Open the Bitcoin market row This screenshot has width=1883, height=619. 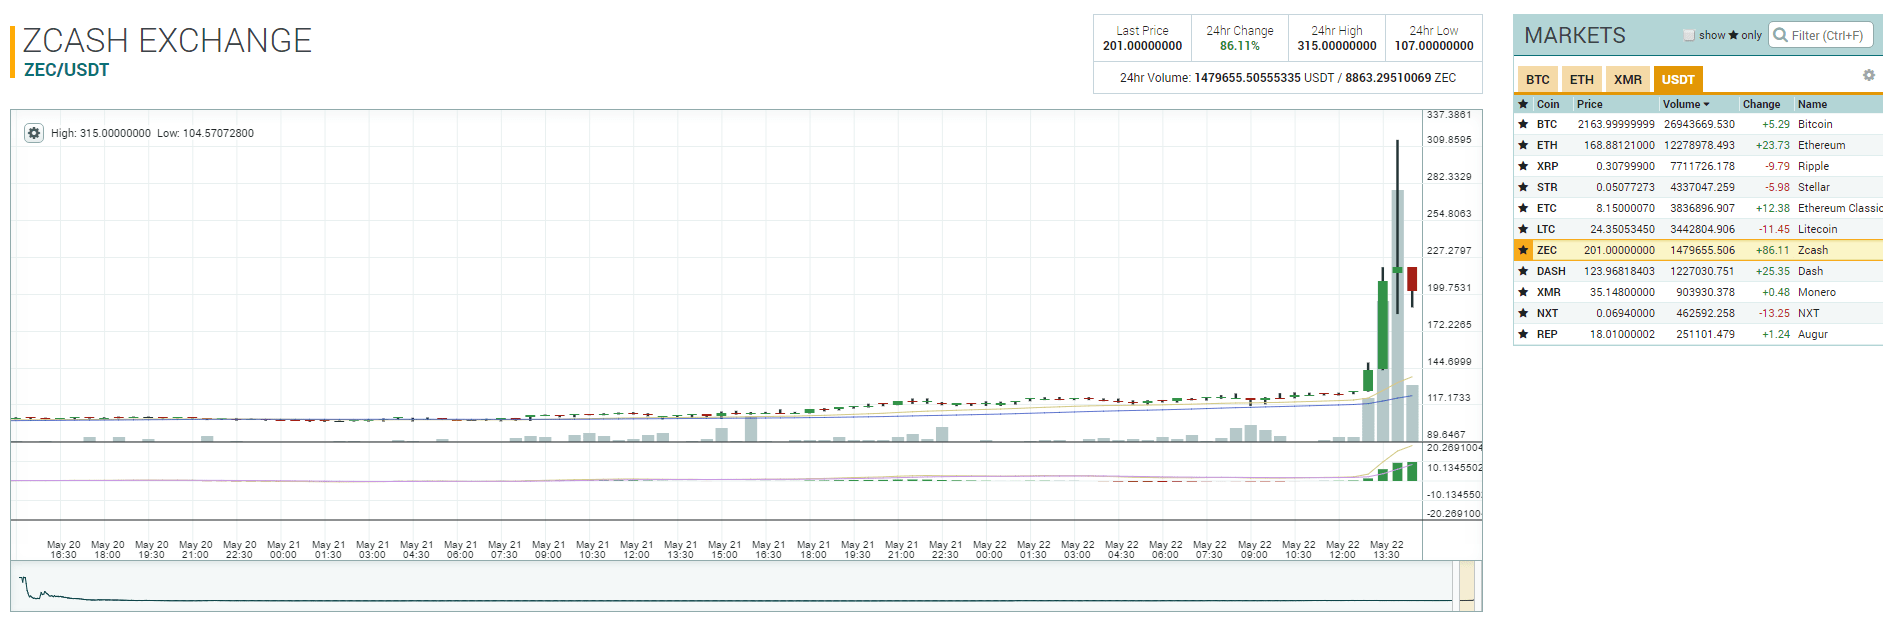point(1698,124)
